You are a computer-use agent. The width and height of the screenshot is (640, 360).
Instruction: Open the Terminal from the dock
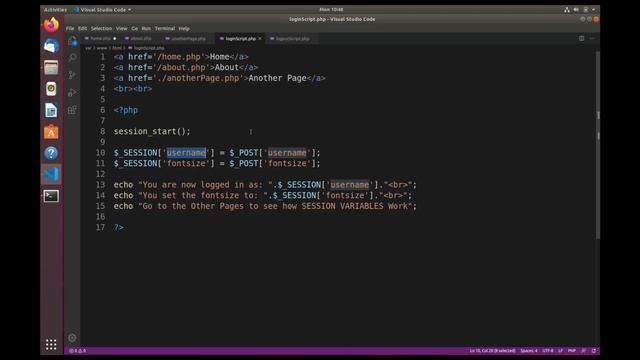(51, 196)
